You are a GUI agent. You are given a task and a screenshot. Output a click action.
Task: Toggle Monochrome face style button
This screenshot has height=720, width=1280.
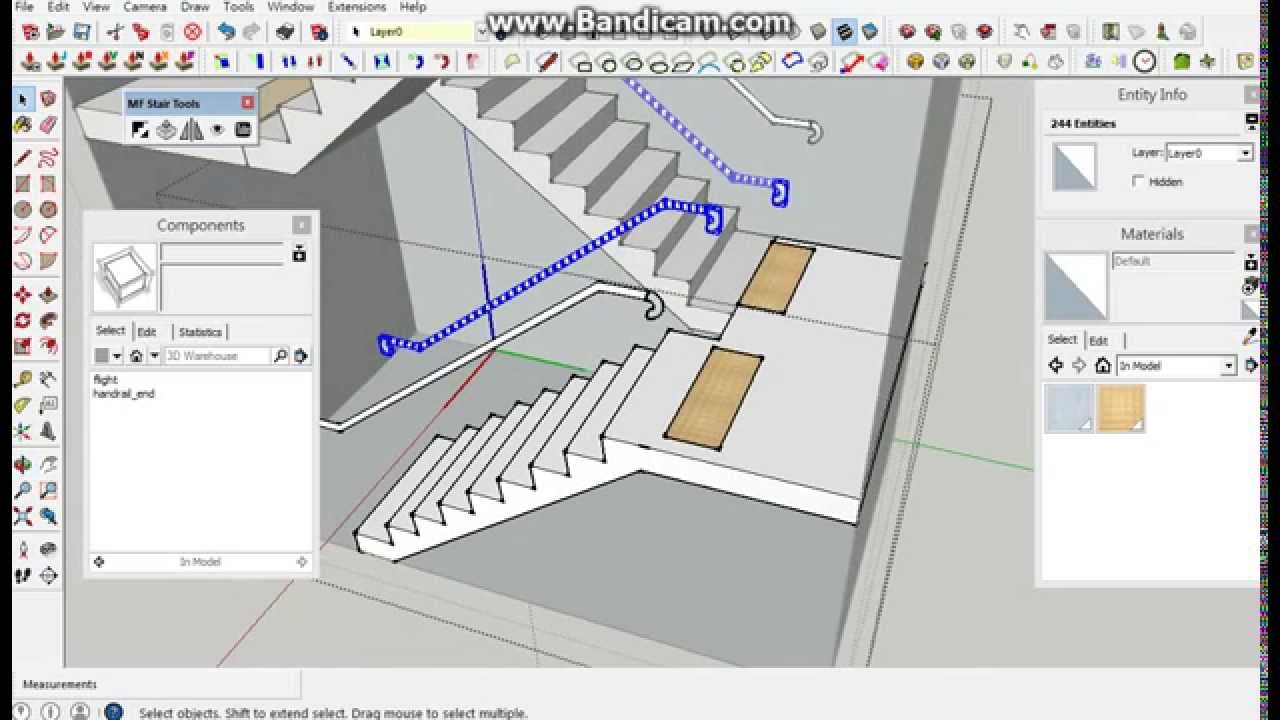coord(870,32)
